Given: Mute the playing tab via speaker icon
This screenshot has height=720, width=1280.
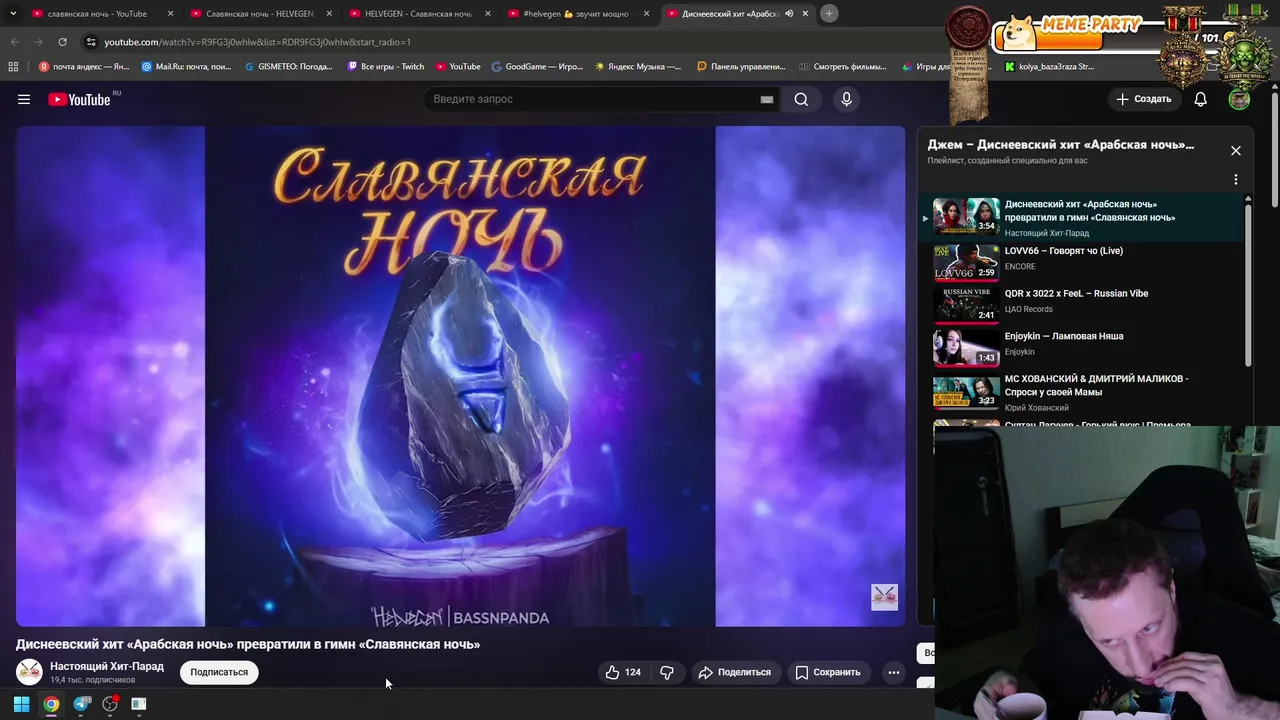Looking at the screenshot, I should 789,14.
